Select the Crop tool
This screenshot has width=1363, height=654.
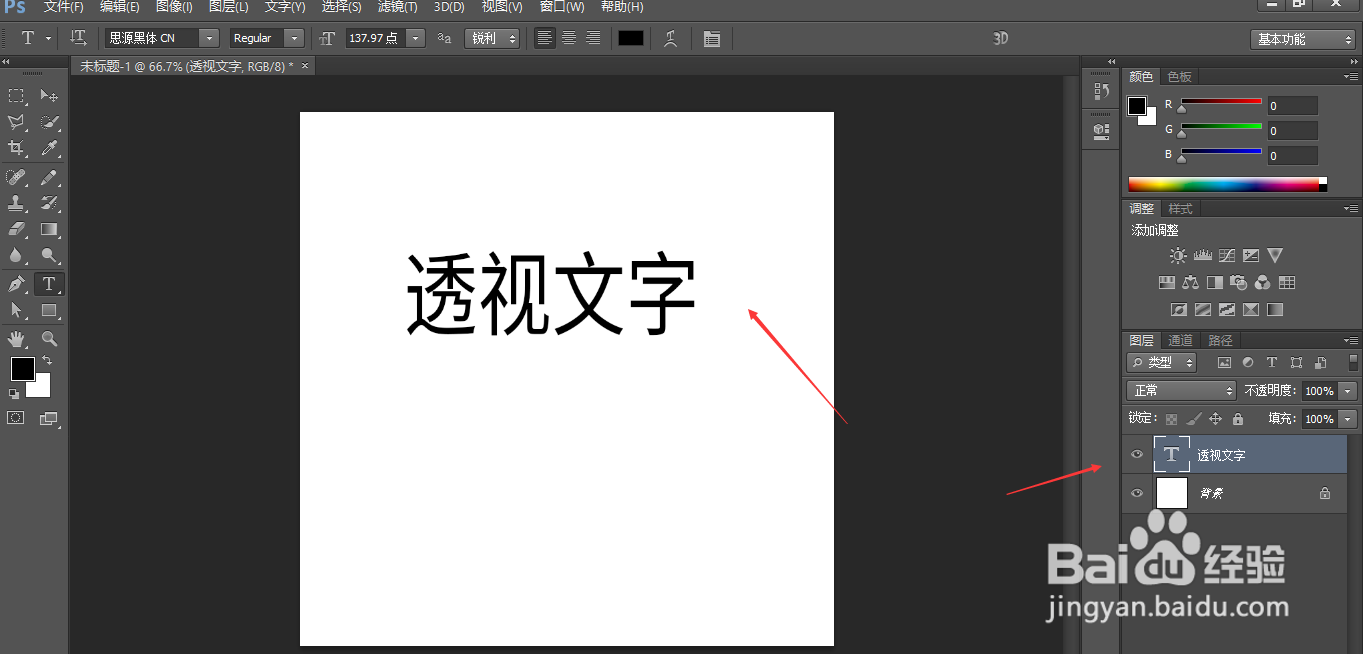[15, 149]
